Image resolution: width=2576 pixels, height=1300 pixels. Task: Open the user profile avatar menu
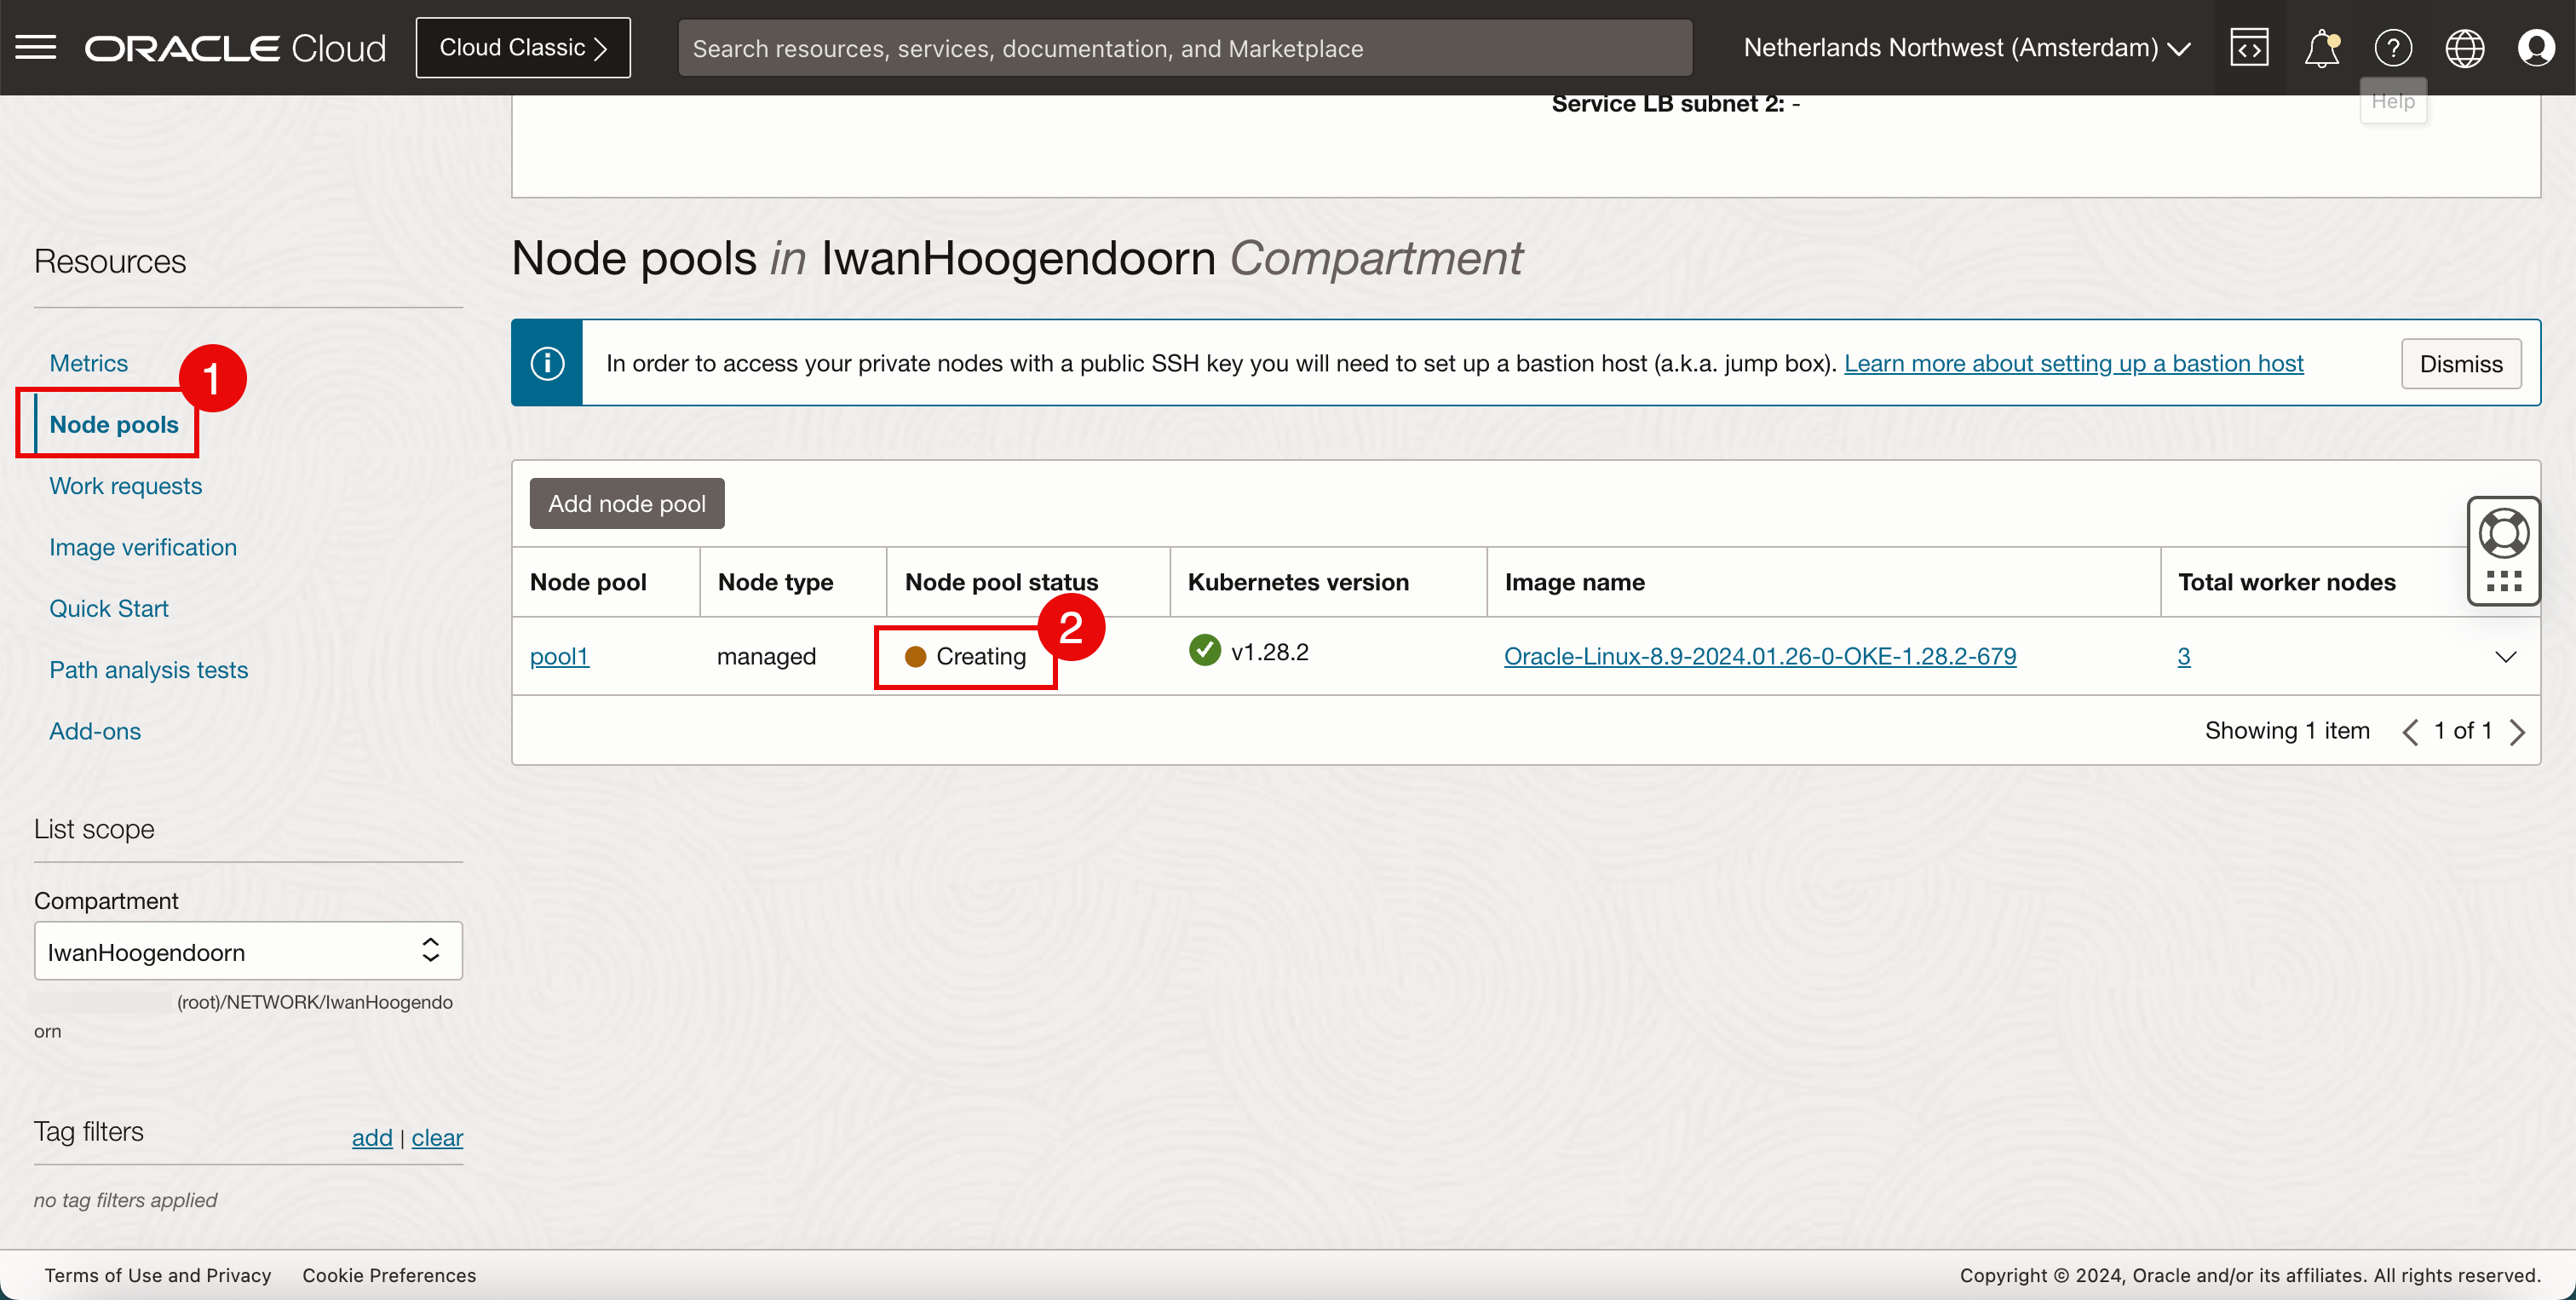pos(2536,47)
